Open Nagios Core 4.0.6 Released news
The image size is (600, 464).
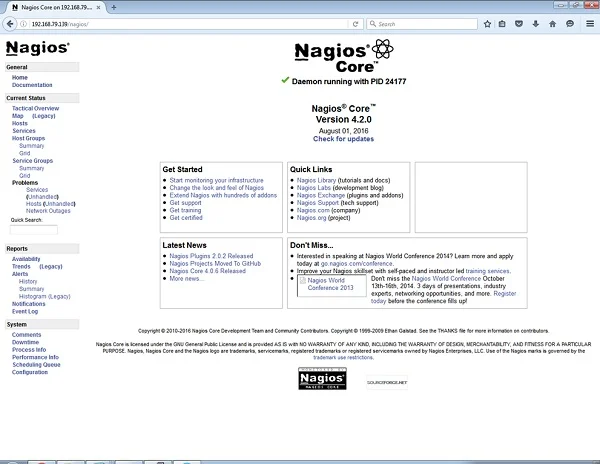pyautogui.click(x=207, y=271)
